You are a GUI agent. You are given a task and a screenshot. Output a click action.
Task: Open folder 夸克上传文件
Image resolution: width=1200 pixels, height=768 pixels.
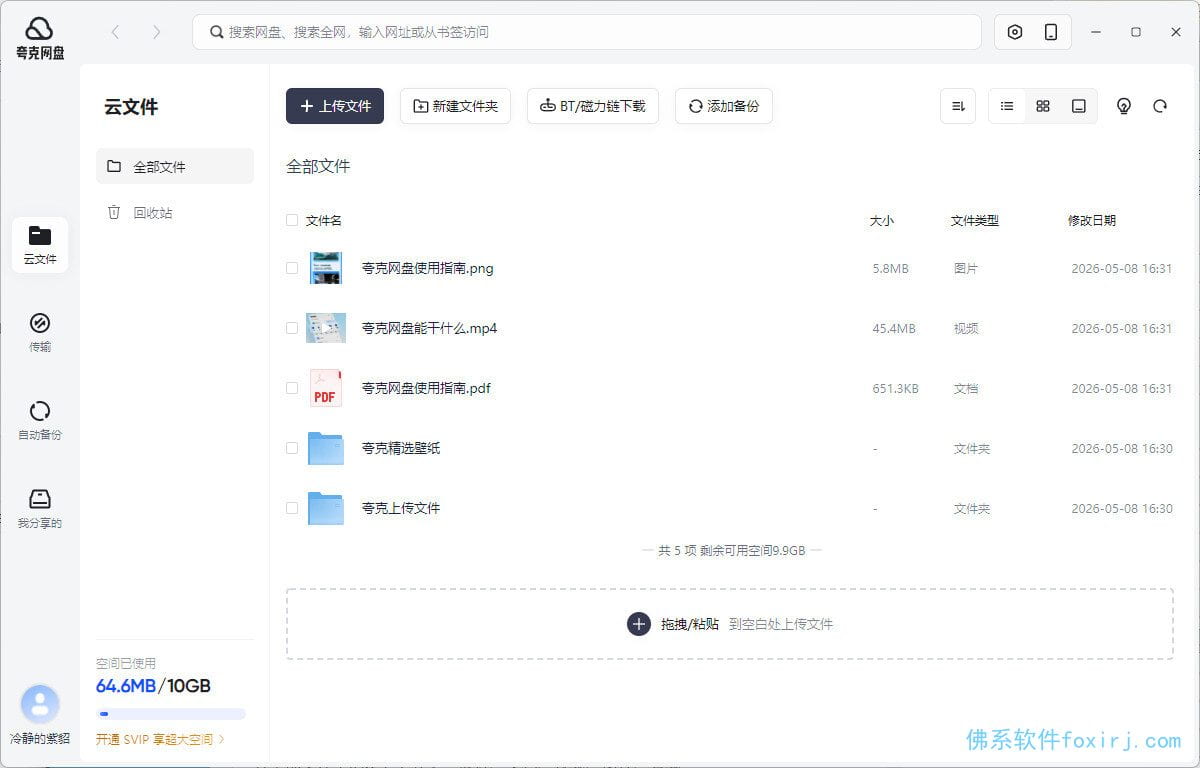[x=401, y=508]
